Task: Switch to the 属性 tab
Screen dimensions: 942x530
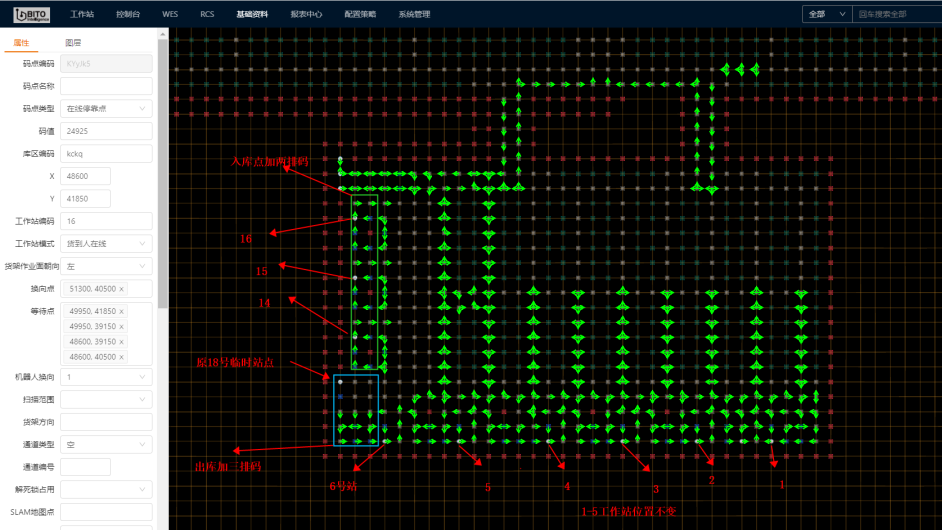Action: 21,43
